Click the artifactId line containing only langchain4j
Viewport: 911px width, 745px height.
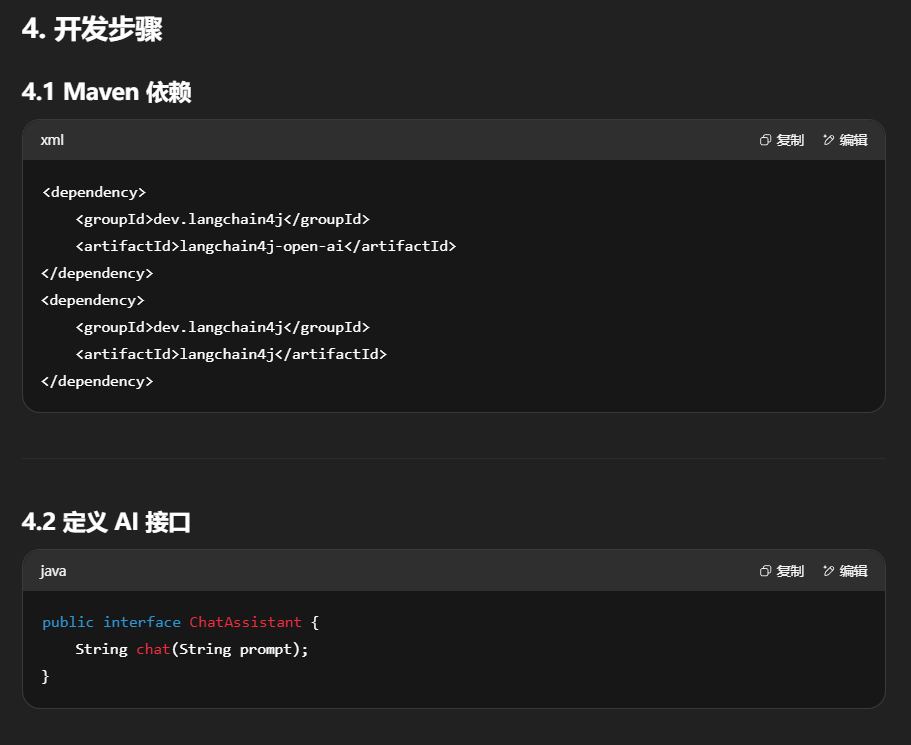click(230, 354)
